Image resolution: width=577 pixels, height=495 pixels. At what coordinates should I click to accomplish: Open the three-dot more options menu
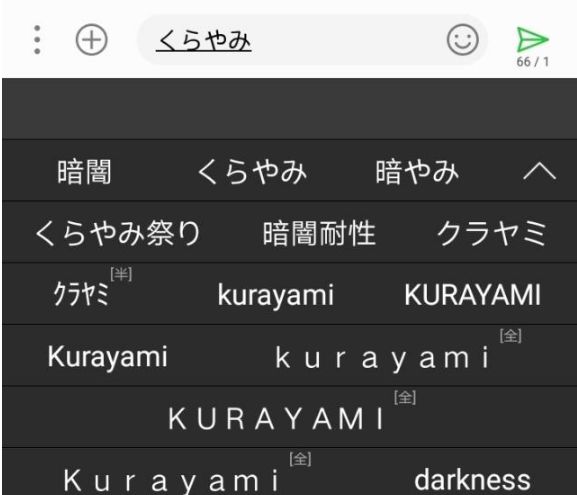[x=37, y=40]
